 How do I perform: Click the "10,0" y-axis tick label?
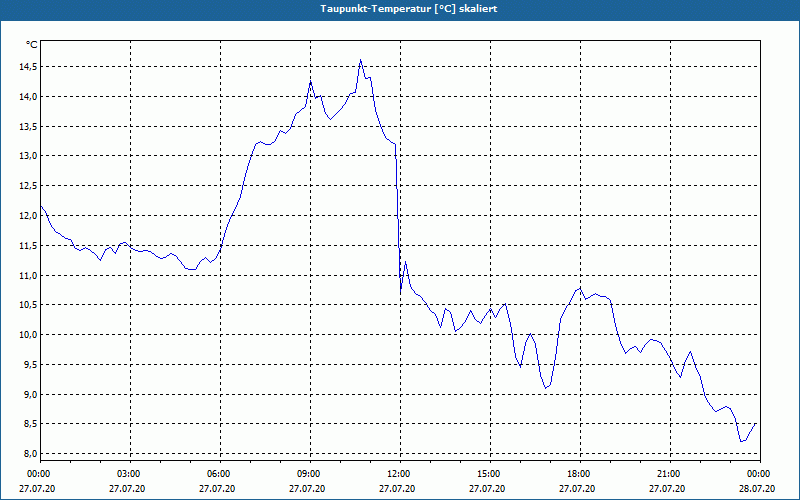28,335
